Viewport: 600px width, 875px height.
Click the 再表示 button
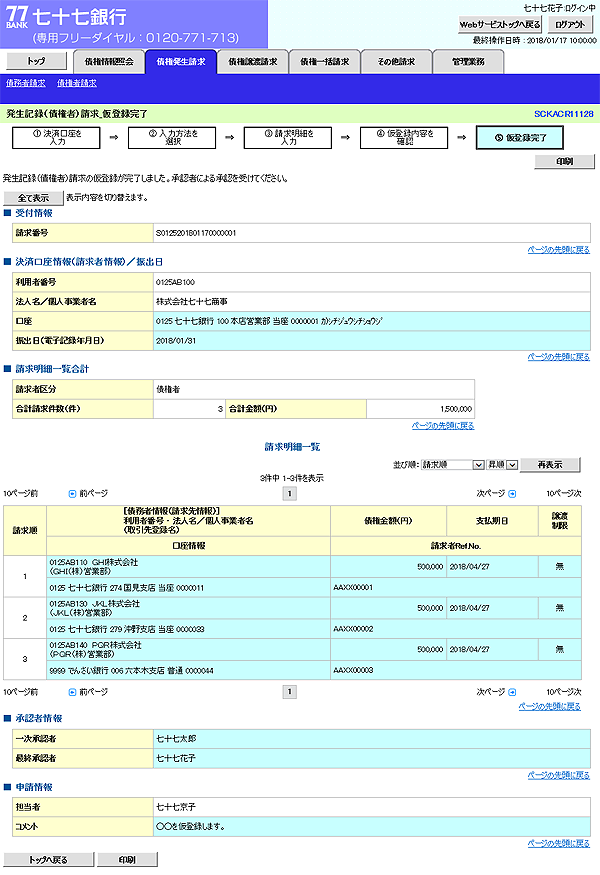pyautogui.click(x=550, y=465)
